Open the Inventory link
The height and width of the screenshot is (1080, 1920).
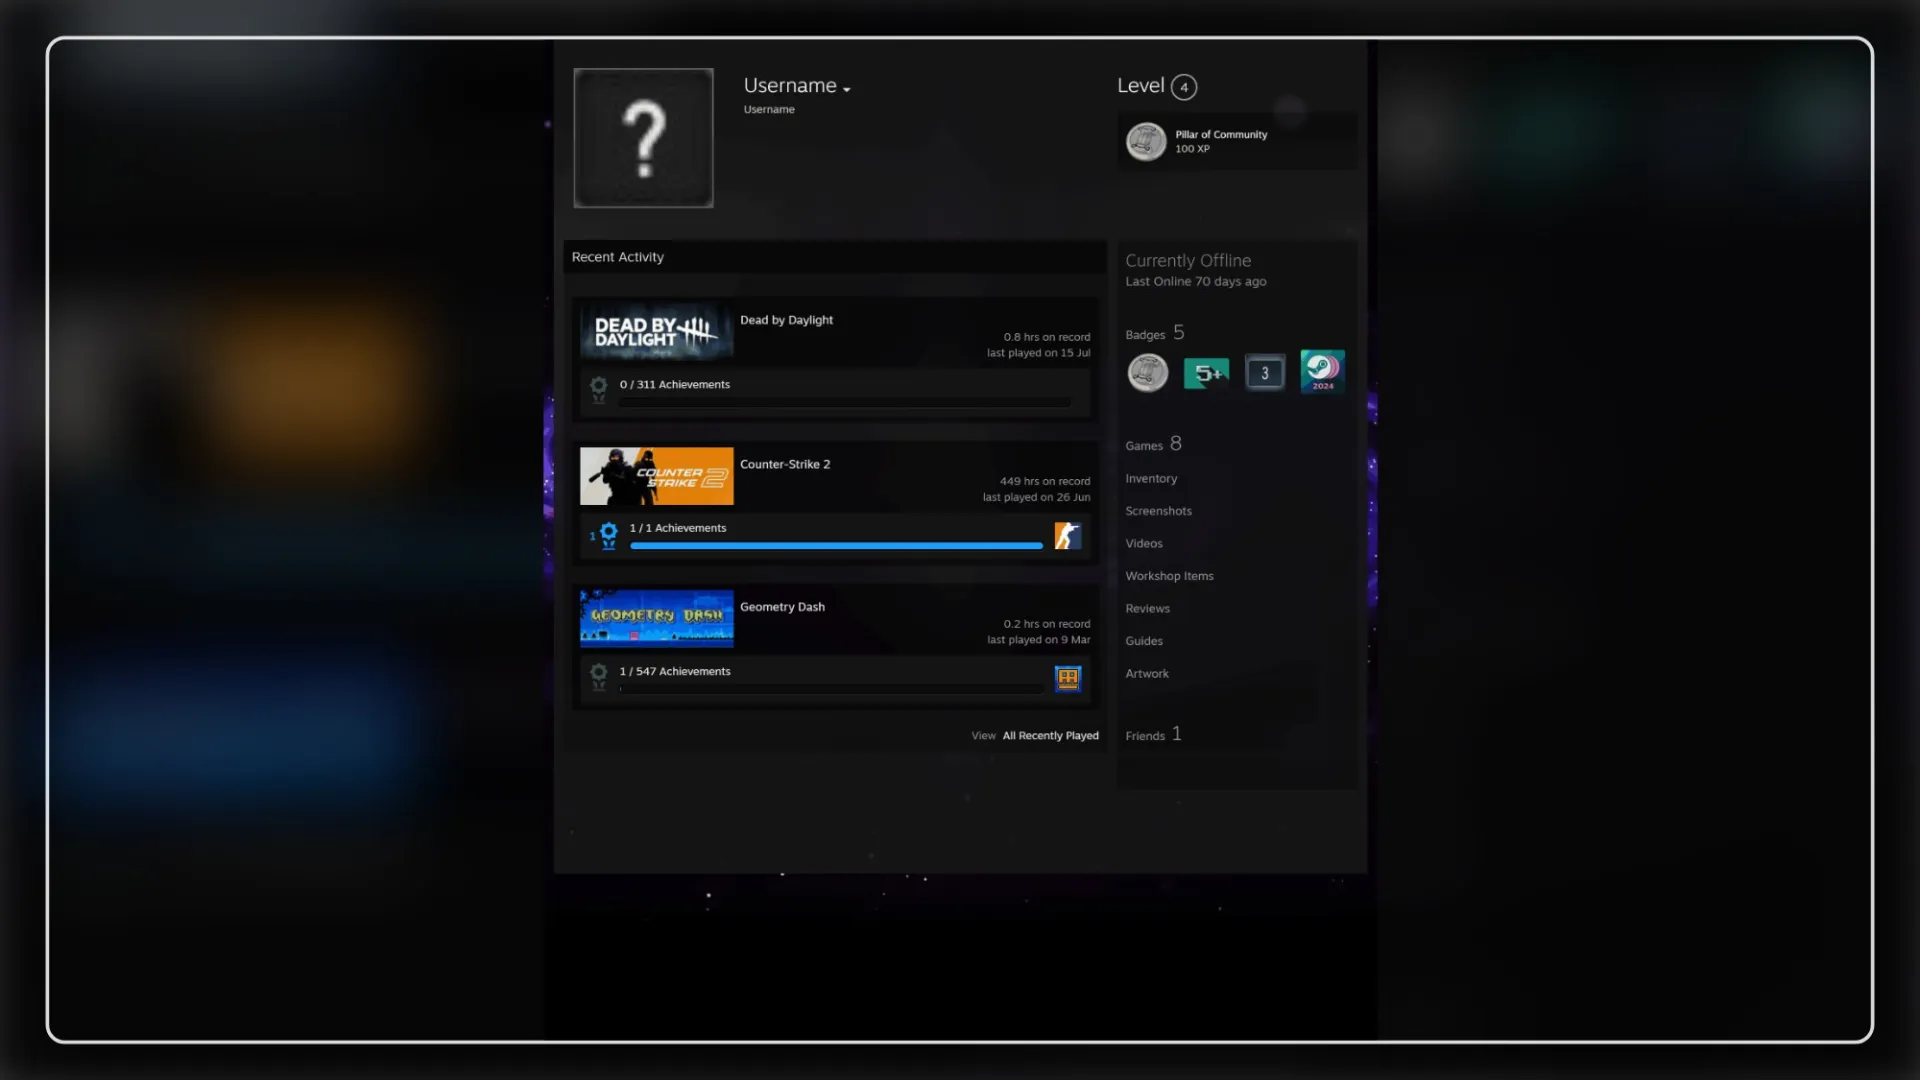(x=1151, y=479)
